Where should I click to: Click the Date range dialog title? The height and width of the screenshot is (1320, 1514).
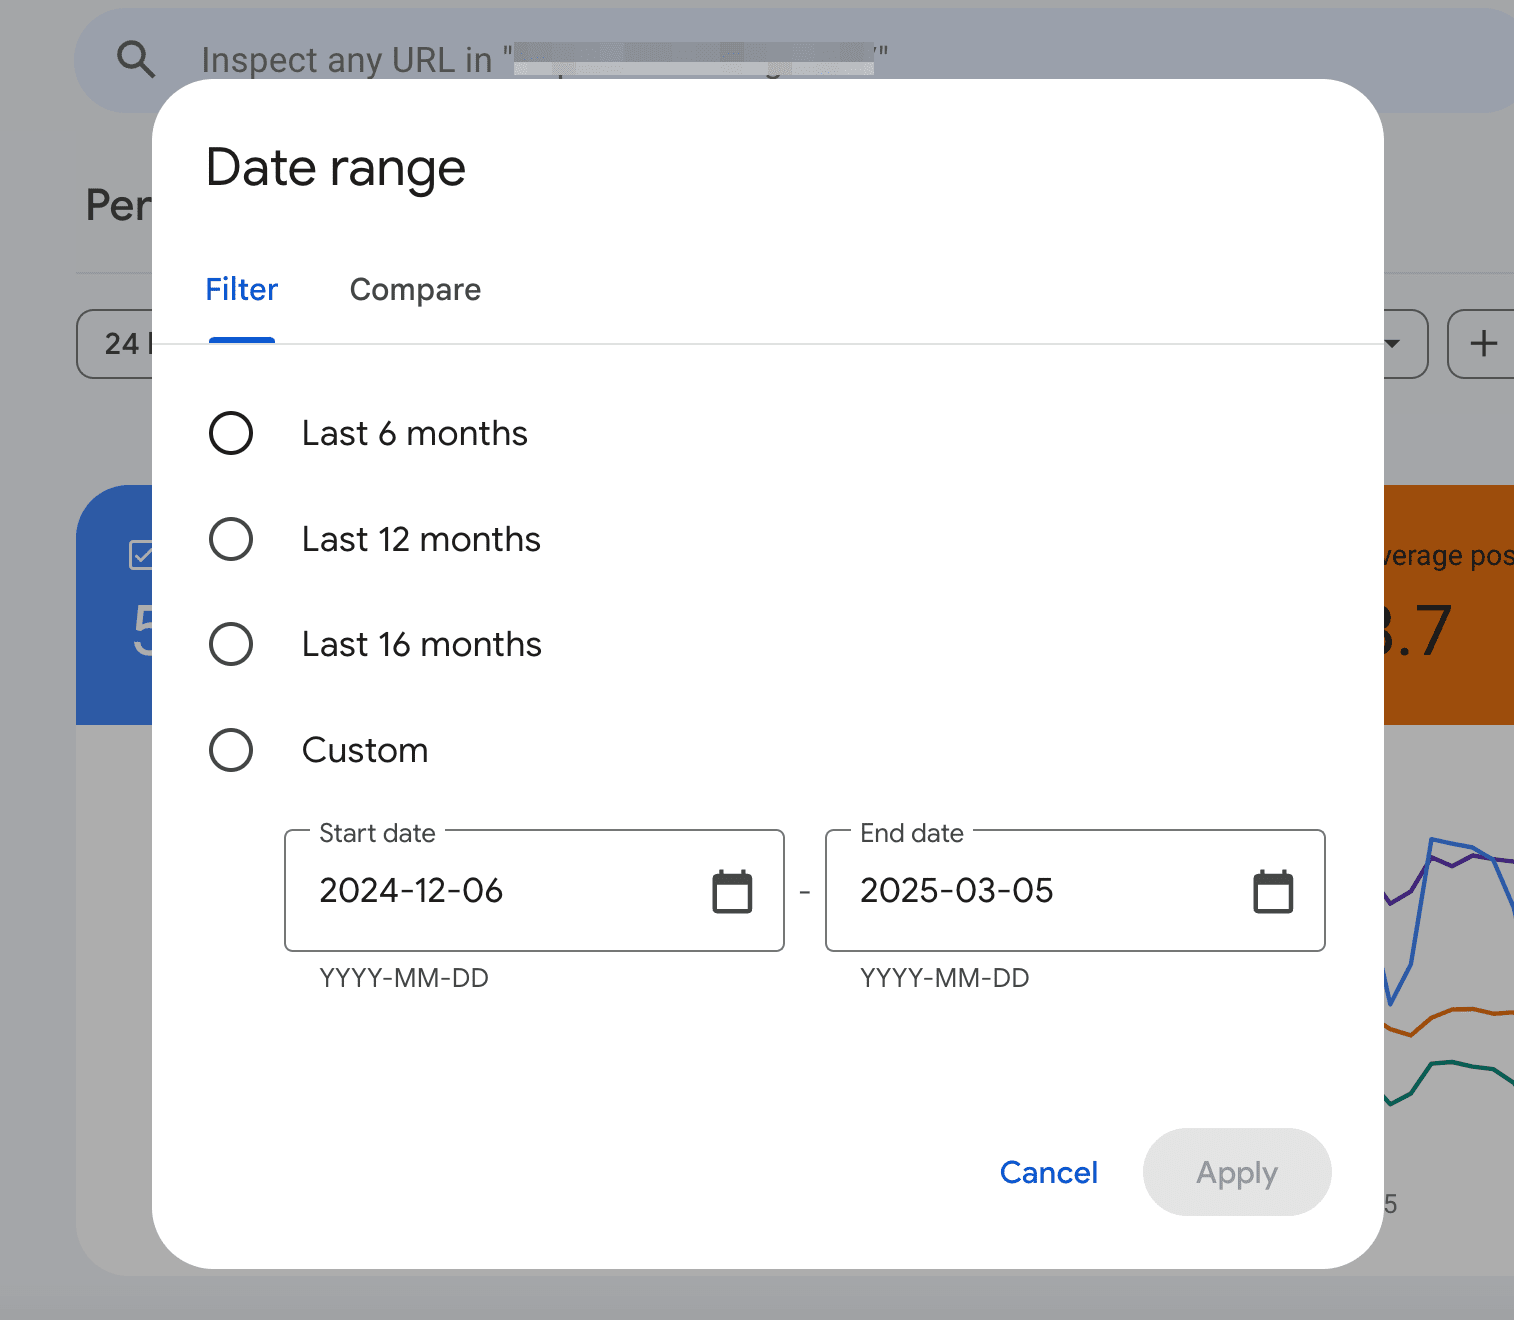pos(335,168)
